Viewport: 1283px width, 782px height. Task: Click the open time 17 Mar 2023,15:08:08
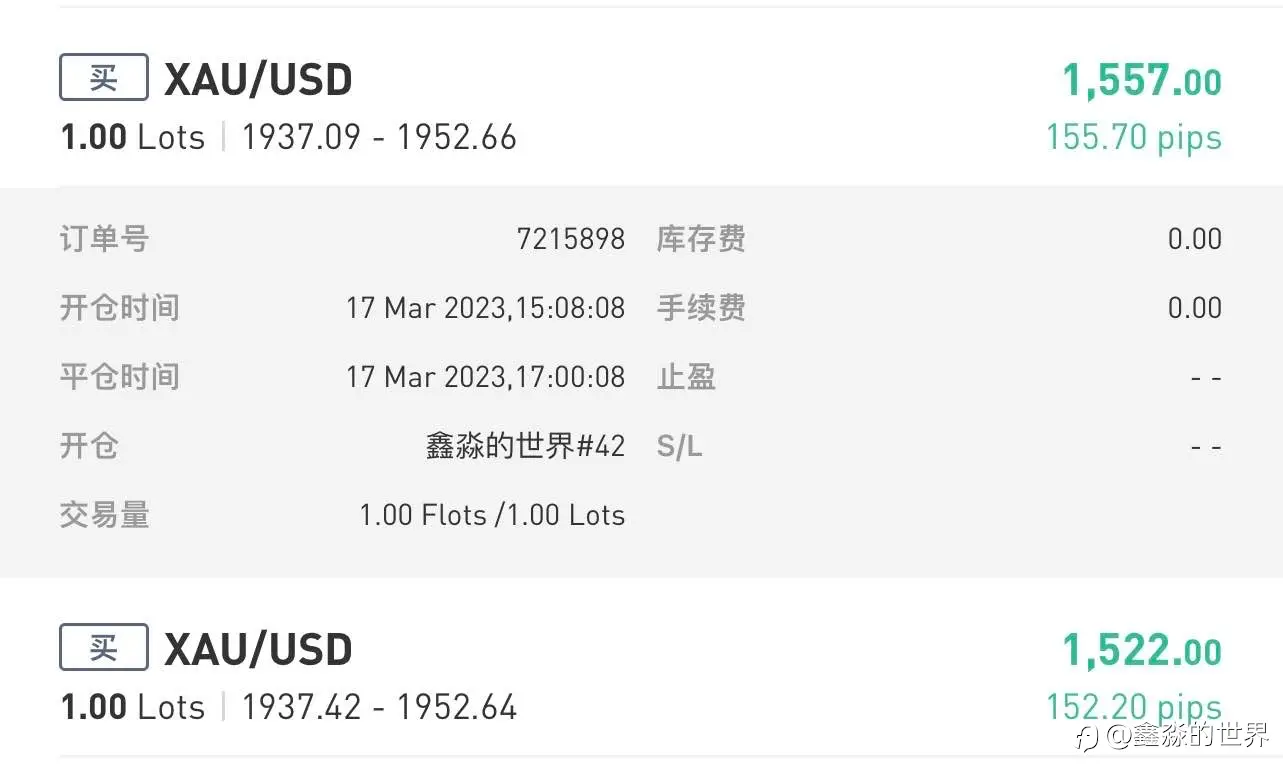[485, 308]
